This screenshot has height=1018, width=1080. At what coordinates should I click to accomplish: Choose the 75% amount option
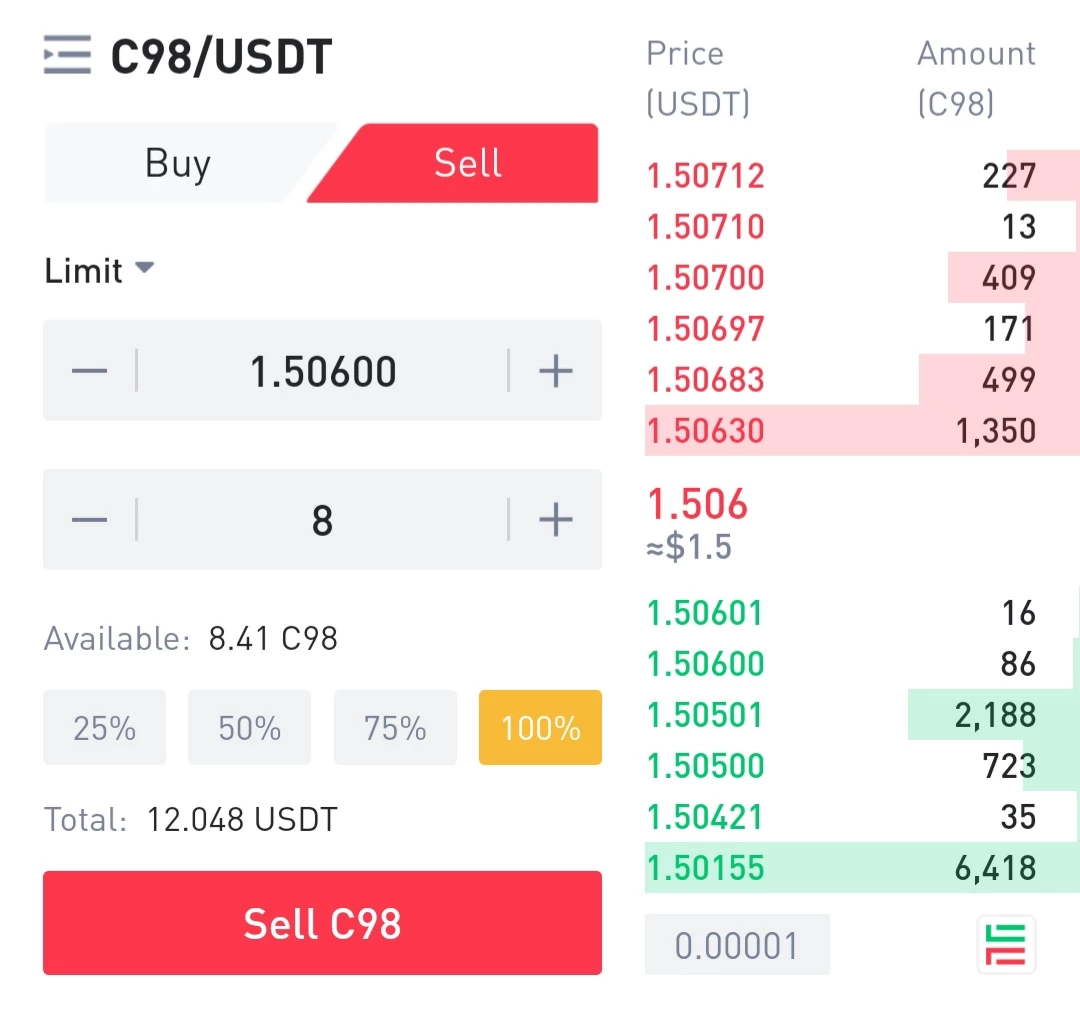[395, 727]
